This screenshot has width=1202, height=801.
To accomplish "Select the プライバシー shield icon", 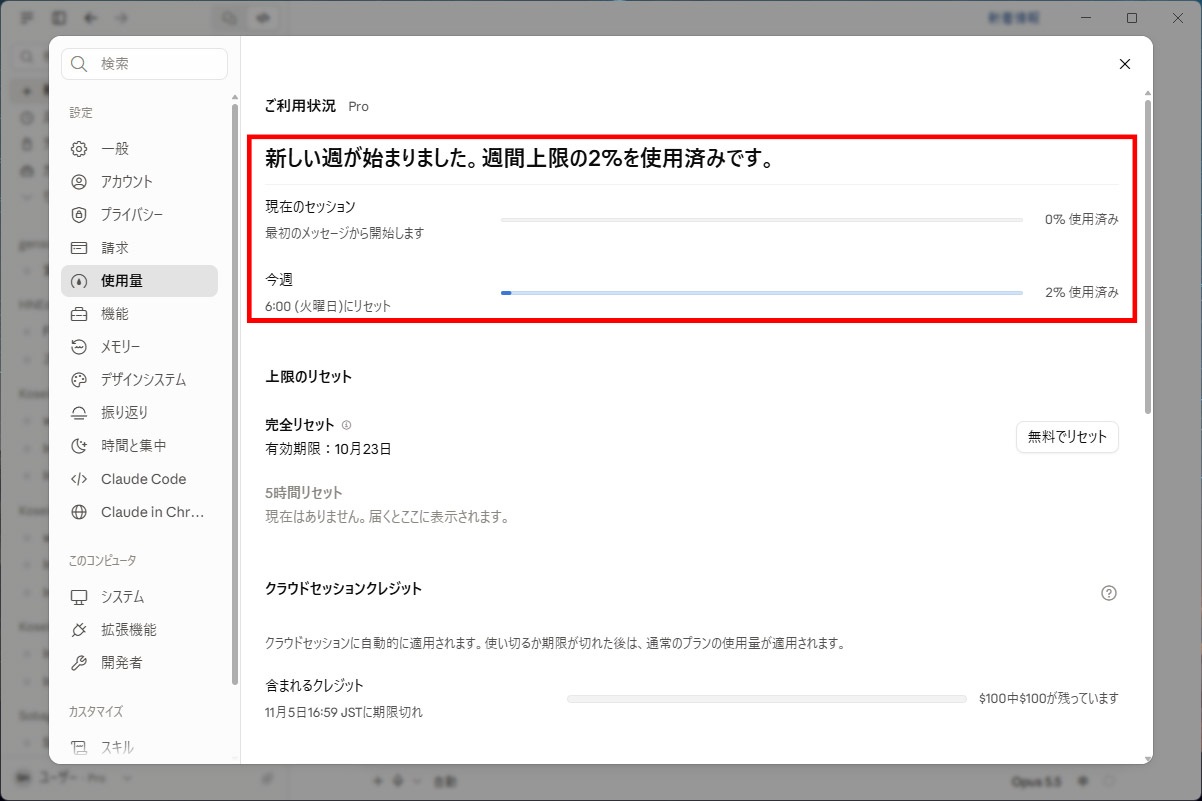I will pos(80,215).
